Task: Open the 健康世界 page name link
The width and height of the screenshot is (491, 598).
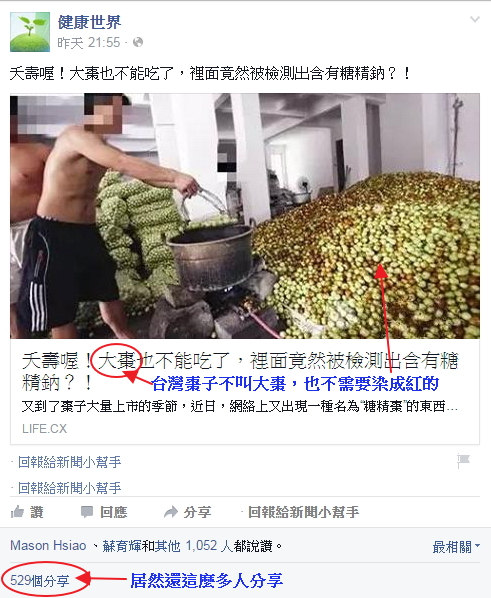Action: [89, 23]
